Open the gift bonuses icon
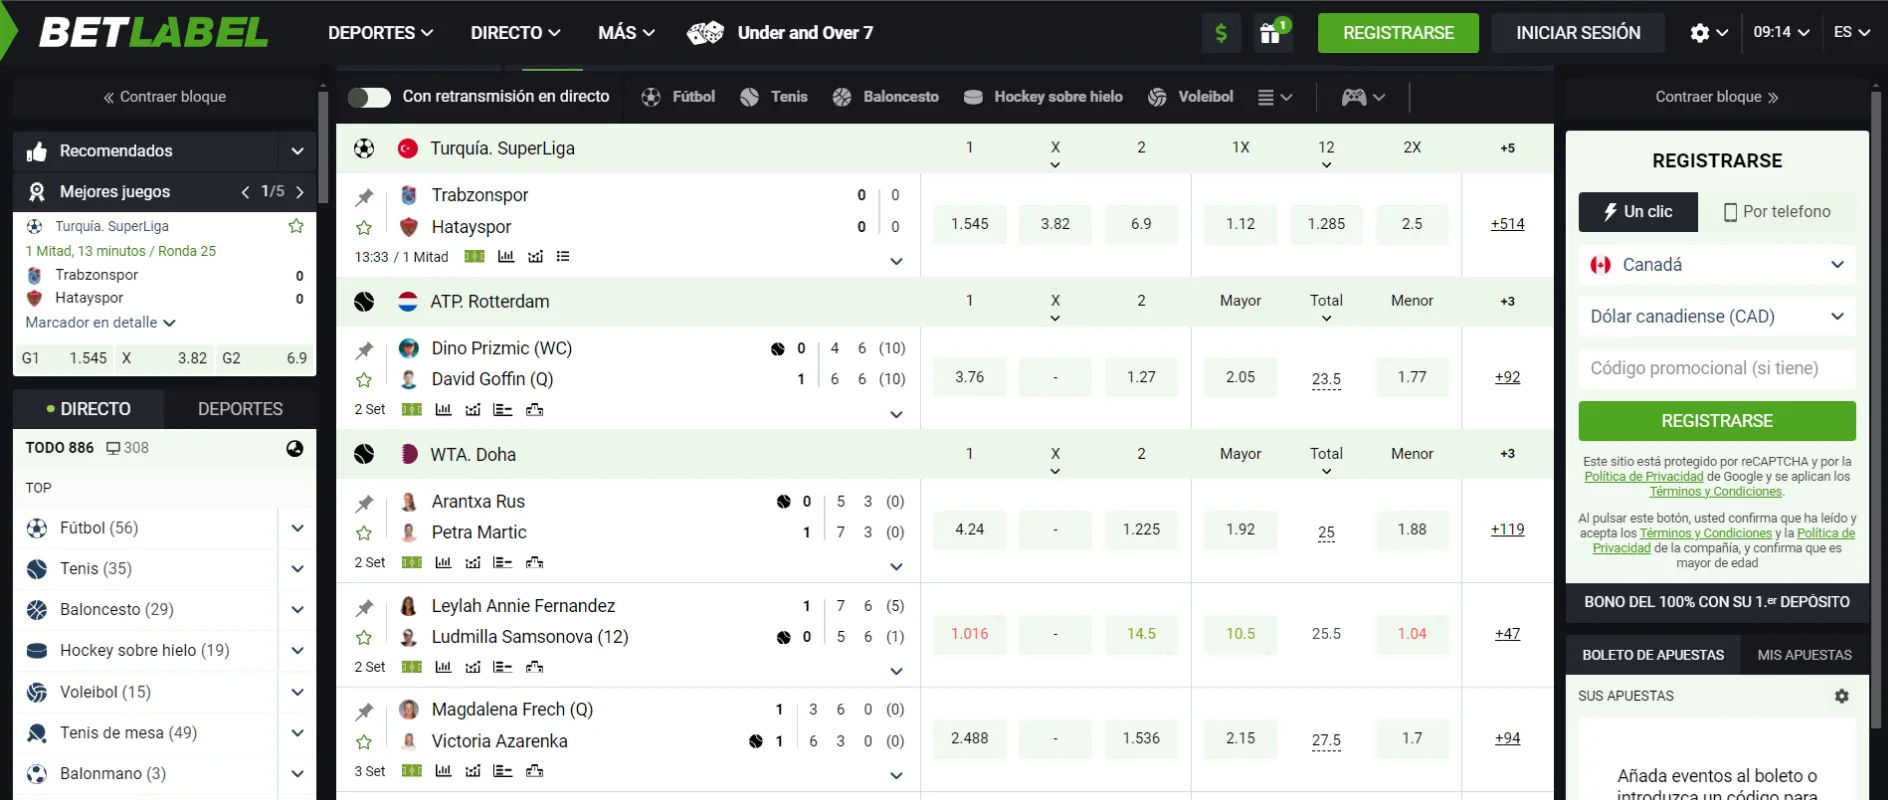Screen dimensions: 1888x800 pyautogui.click(x=1271, y=33)
